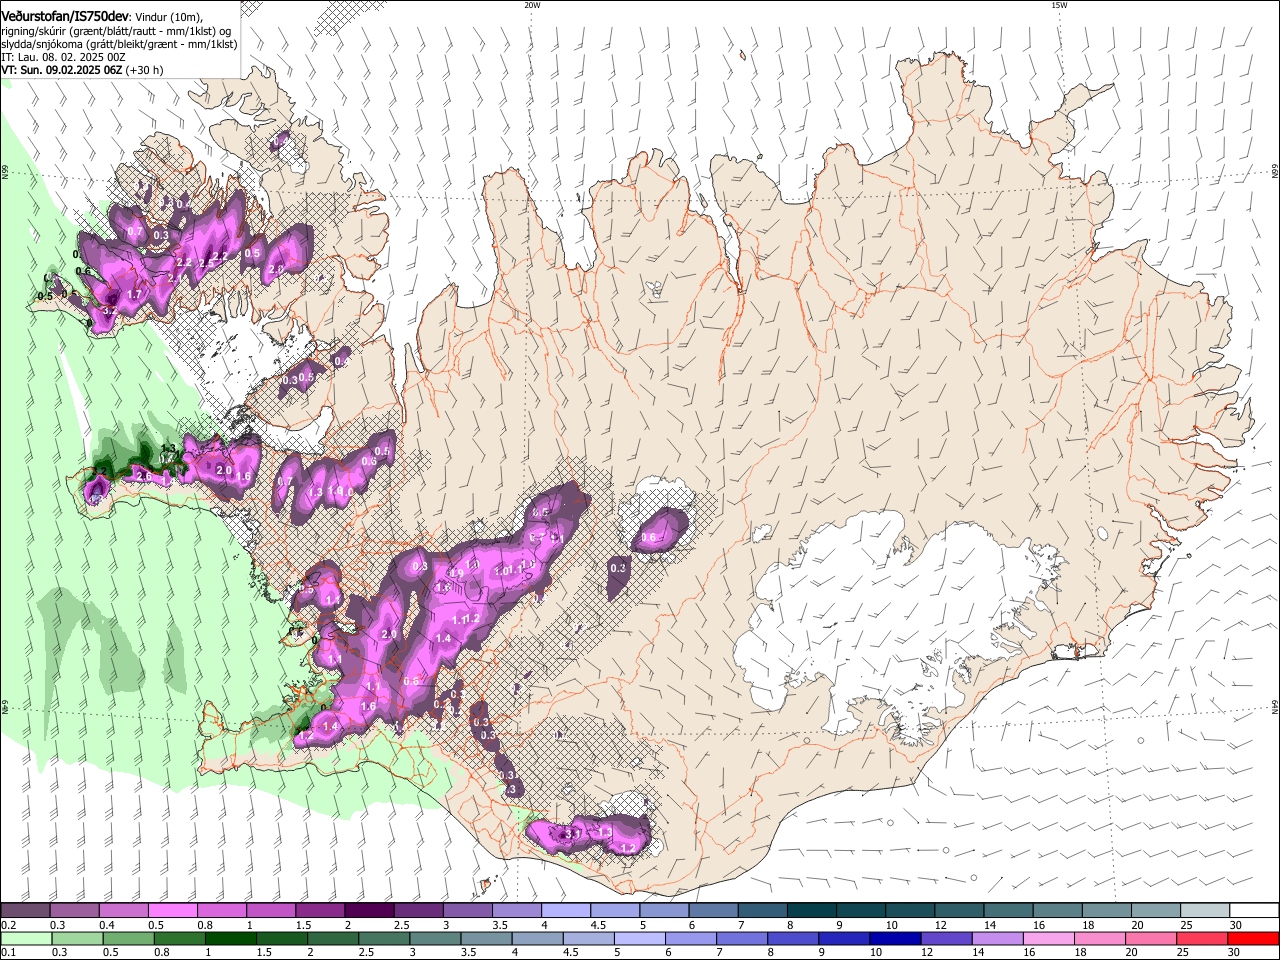Click the bright pink 0.5–0.8 snow legend swatch

point(172,911)
